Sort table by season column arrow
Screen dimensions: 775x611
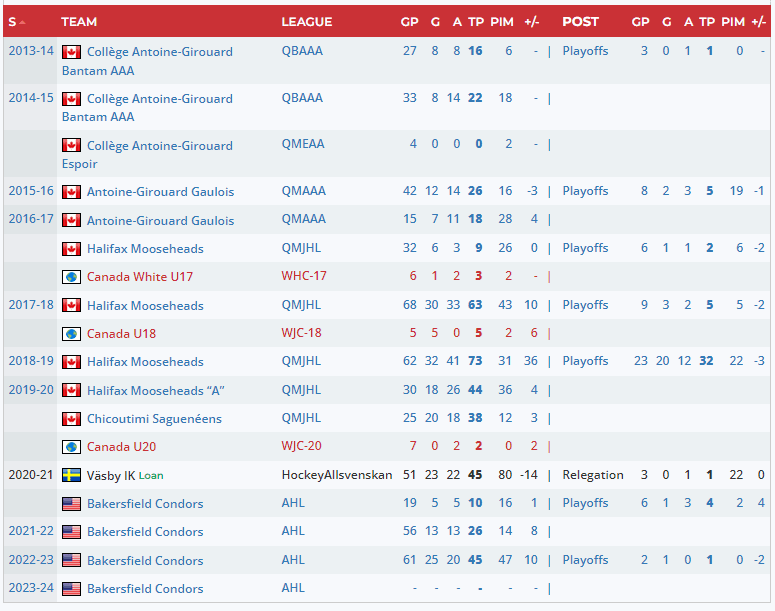point(22,22)
